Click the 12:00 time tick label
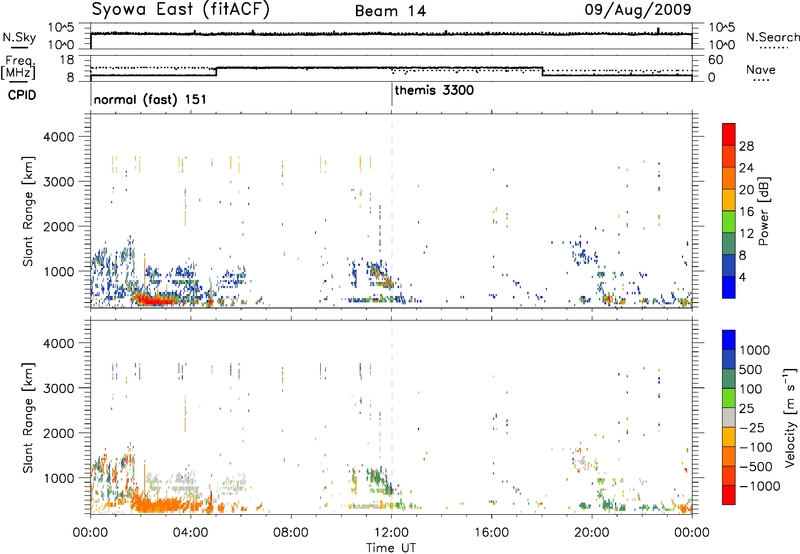Viewport: 800px width, 554px height. [x=391, y=533]
